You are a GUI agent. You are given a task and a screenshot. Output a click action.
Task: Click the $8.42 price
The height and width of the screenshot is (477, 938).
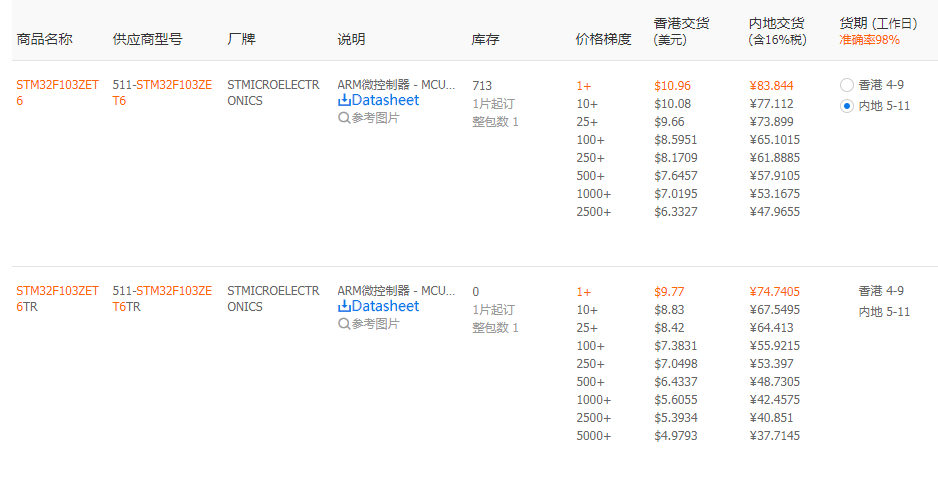(669, 327)
